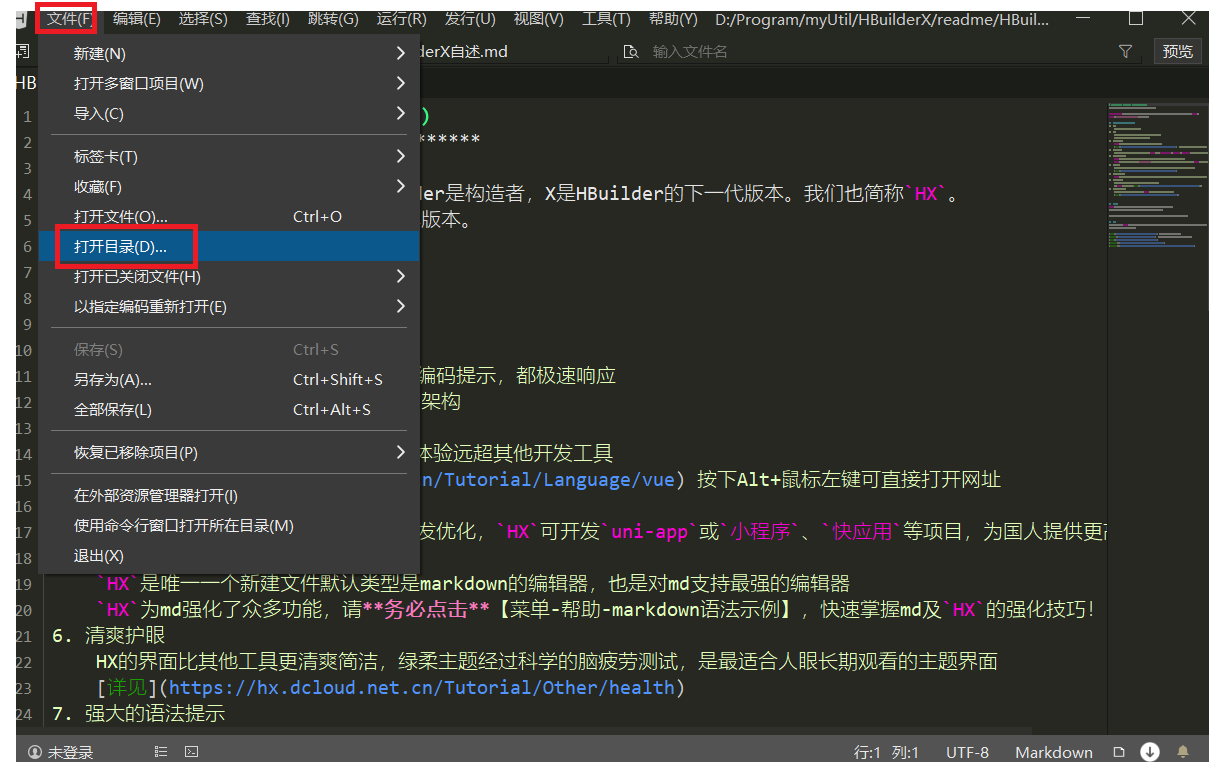Viewport: 1219px width, 771px height.
Task: Expand the 收藏(F) submenu arrow
Action: tap(400, 186)
